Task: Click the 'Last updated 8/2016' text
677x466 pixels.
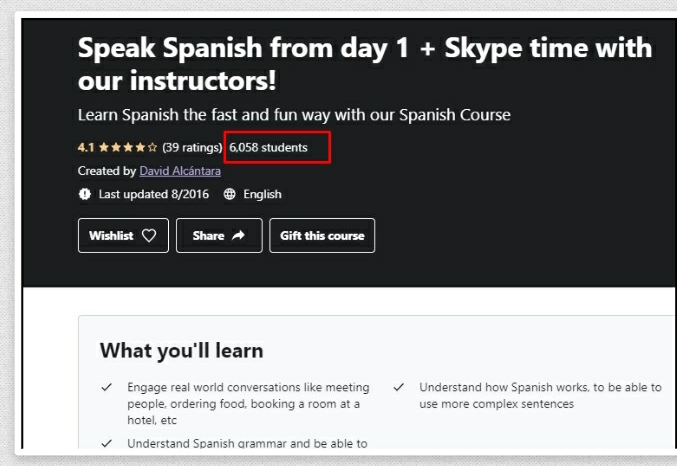Action: pyautogui.click(x=154, y=194)
